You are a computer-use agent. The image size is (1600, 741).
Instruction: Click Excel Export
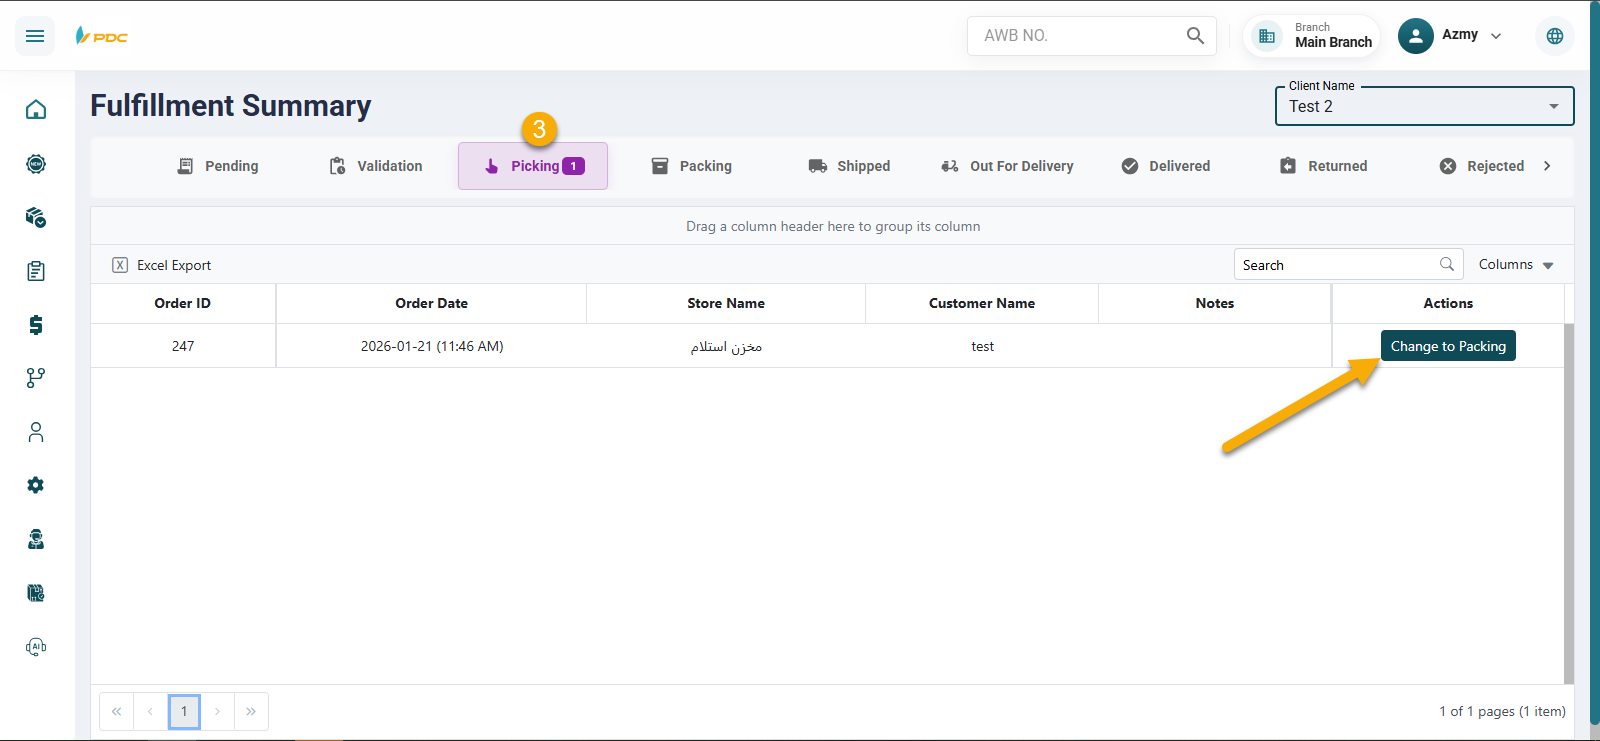(x=162, y=265)
